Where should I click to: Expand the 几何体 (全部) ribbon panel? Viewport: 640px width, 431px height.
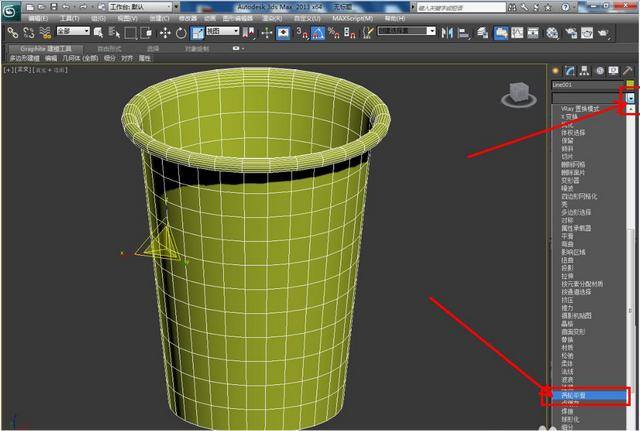click(80, 58)
